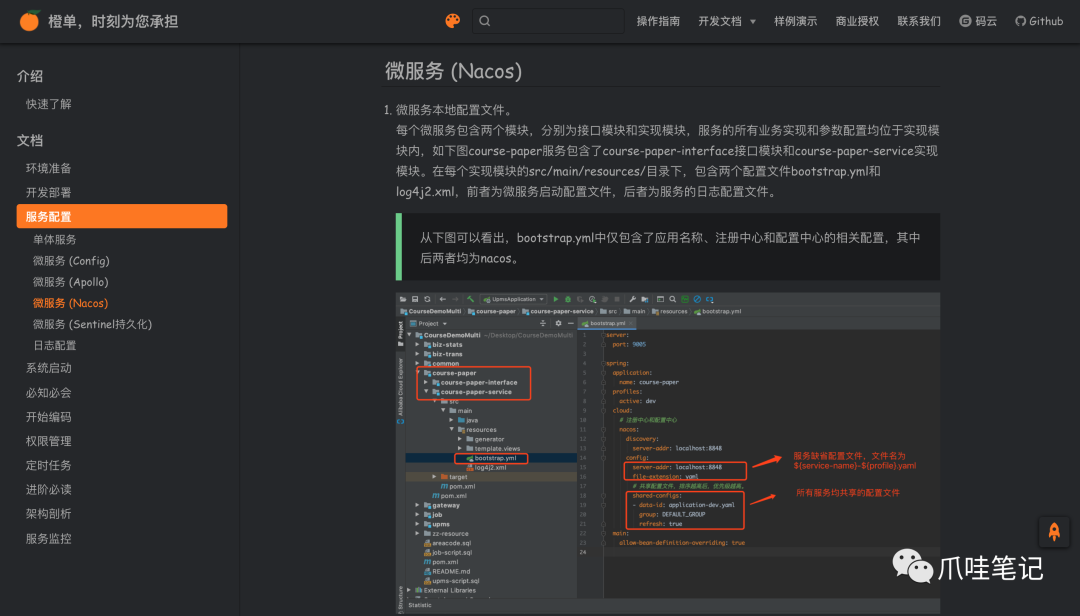Focus the header search box
The width and height of the screenshot is (1080, 616).
point(548,21)
